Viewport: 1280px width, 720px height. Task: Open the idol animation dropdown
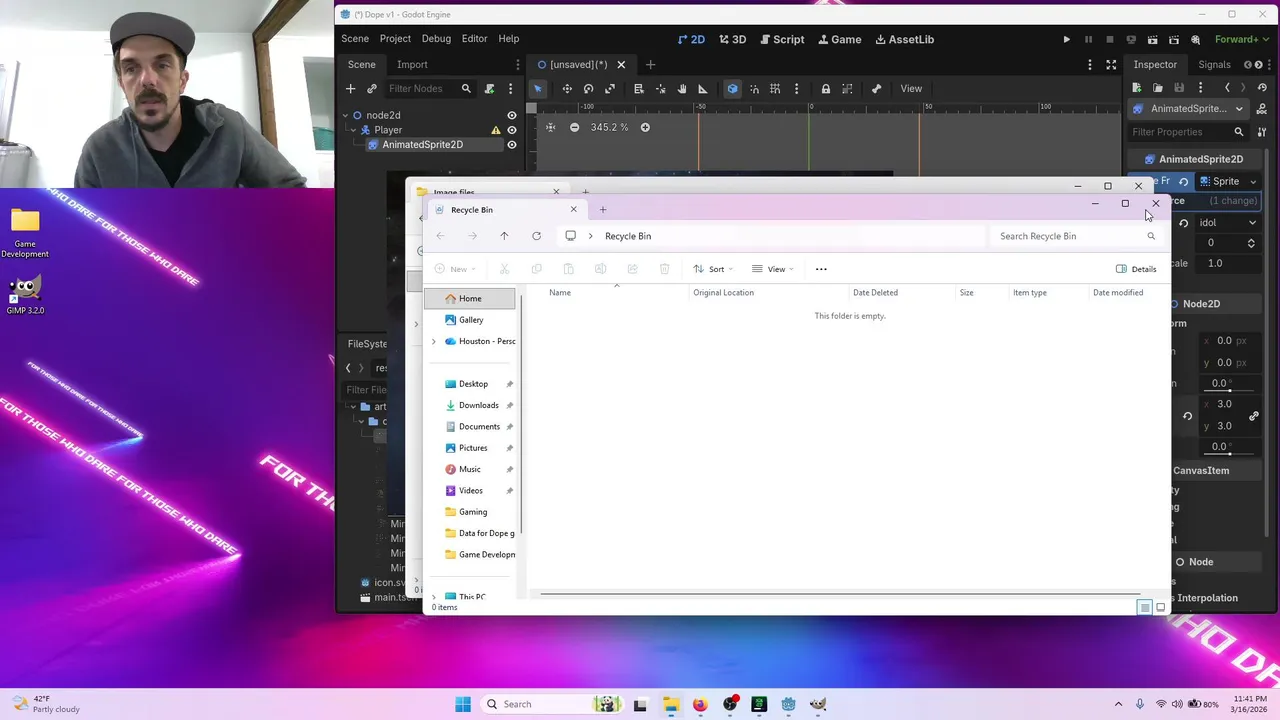[x=1228, y=223]
